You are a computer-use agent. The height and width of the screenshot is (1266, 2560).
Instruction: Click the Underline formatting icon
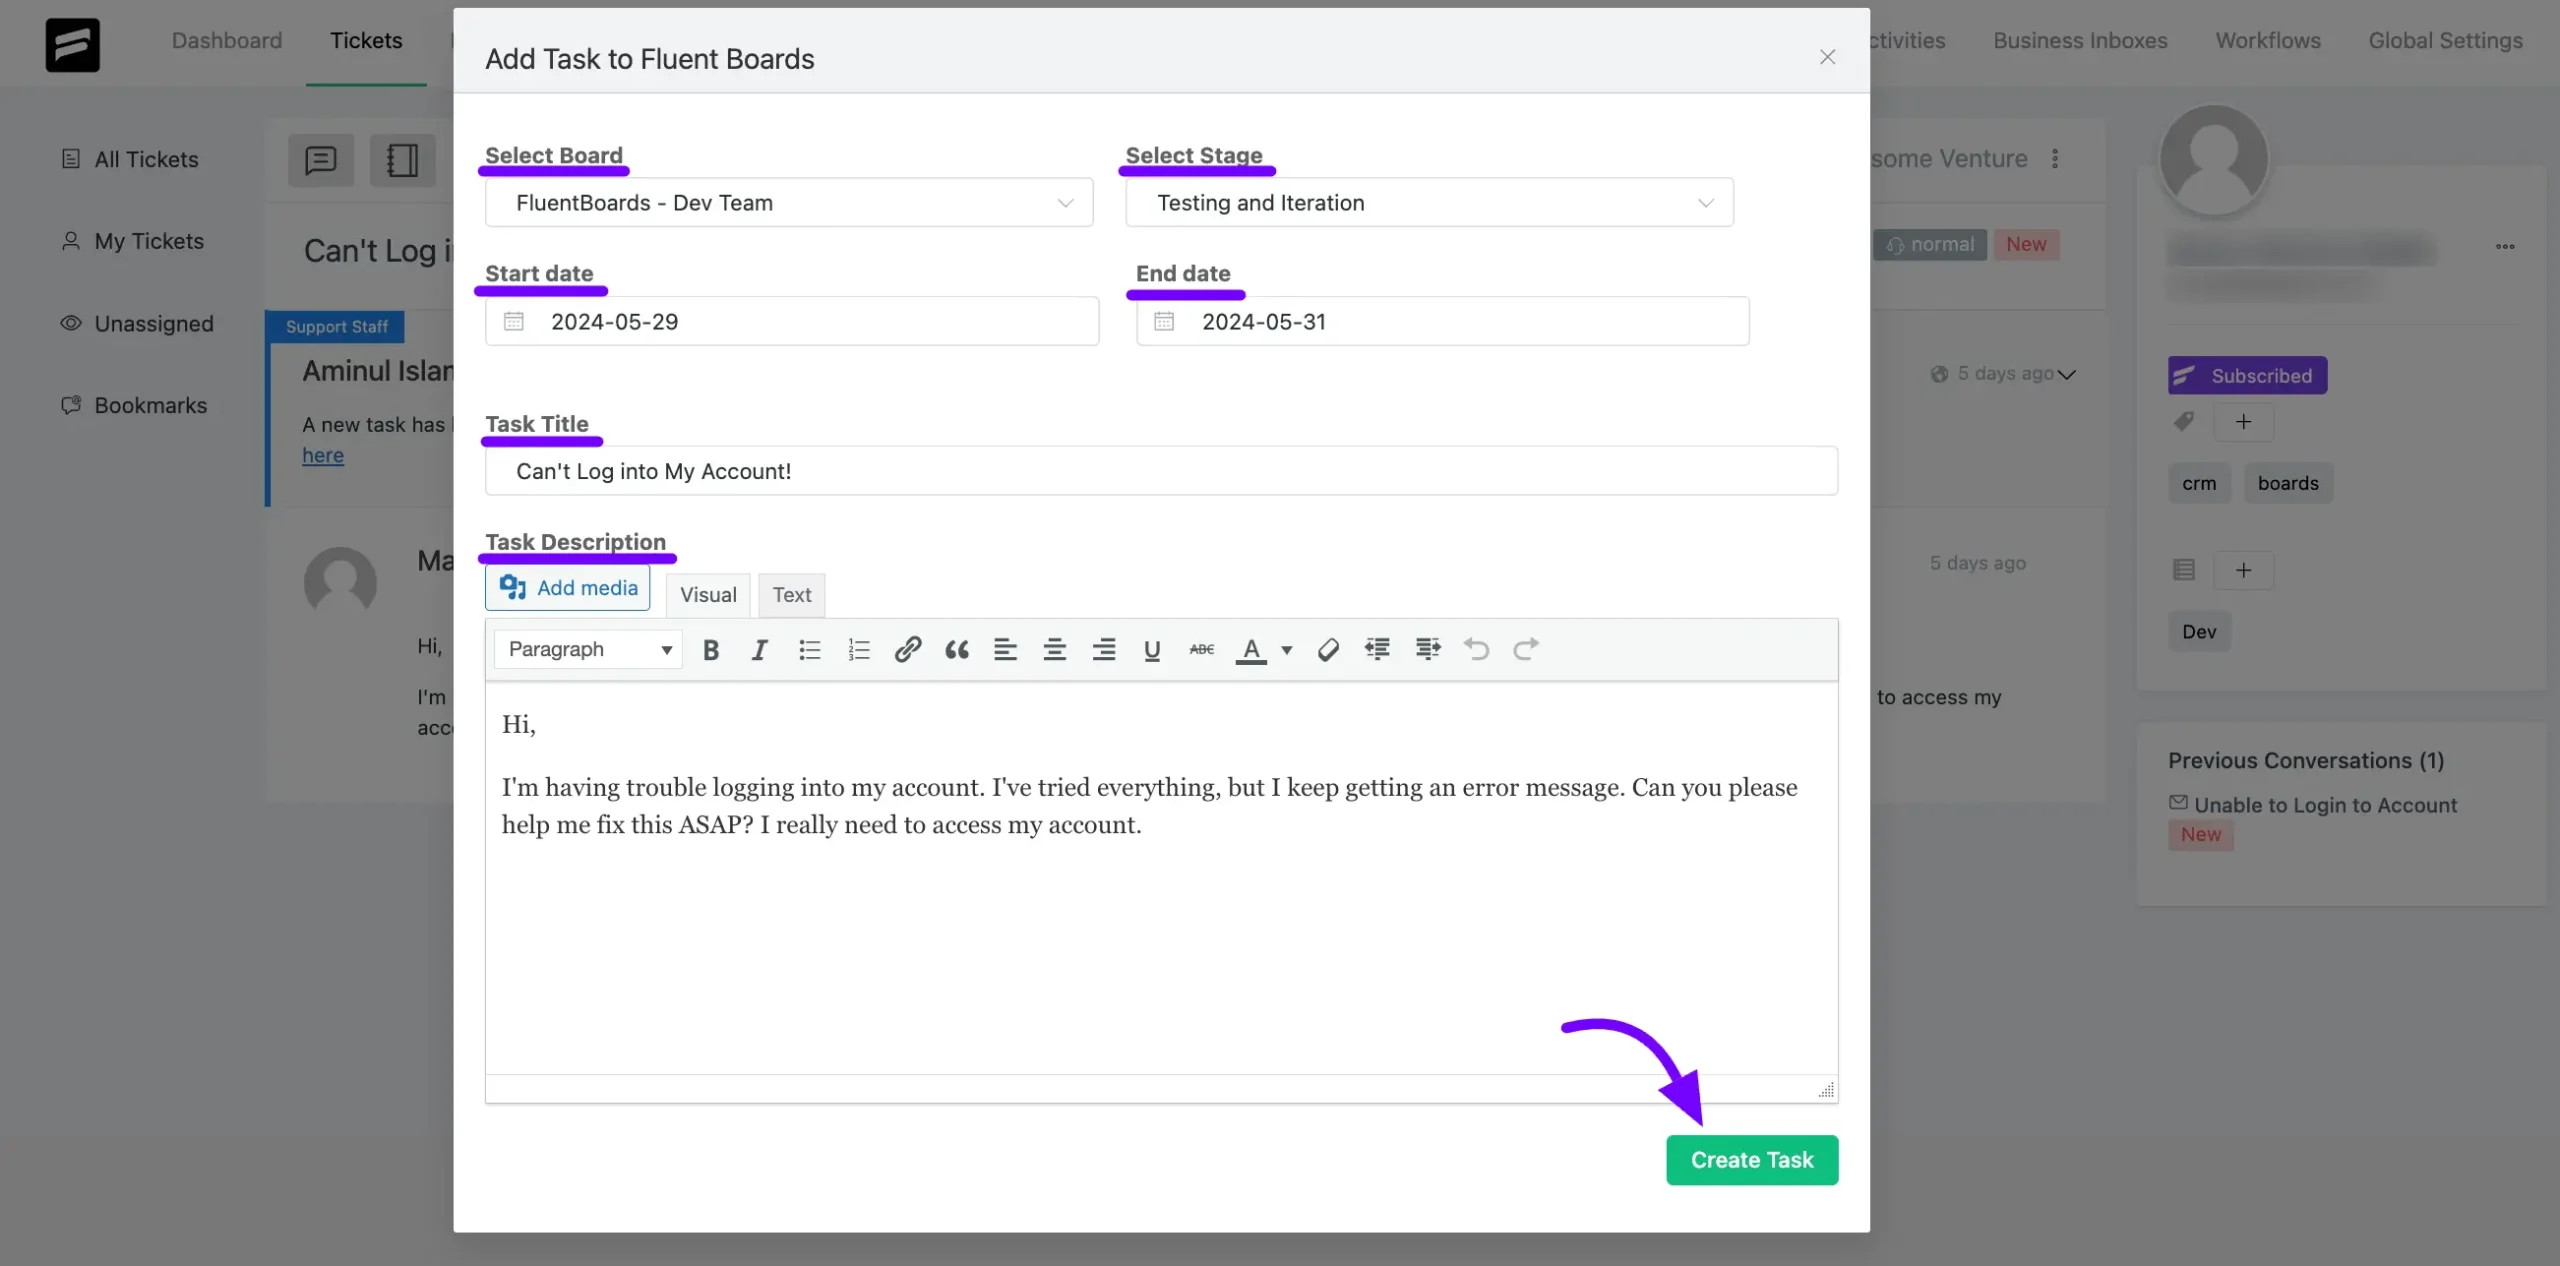[x=1153, y=649]
